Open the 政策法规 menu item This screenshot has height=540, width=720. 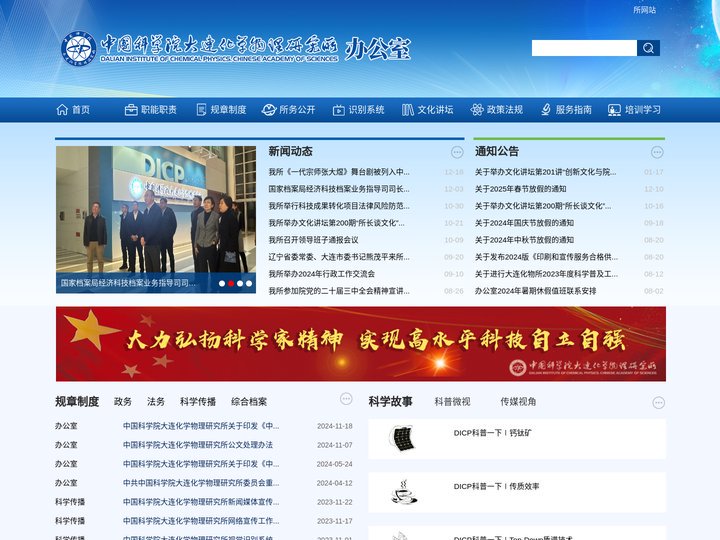[x=505, y=110]
